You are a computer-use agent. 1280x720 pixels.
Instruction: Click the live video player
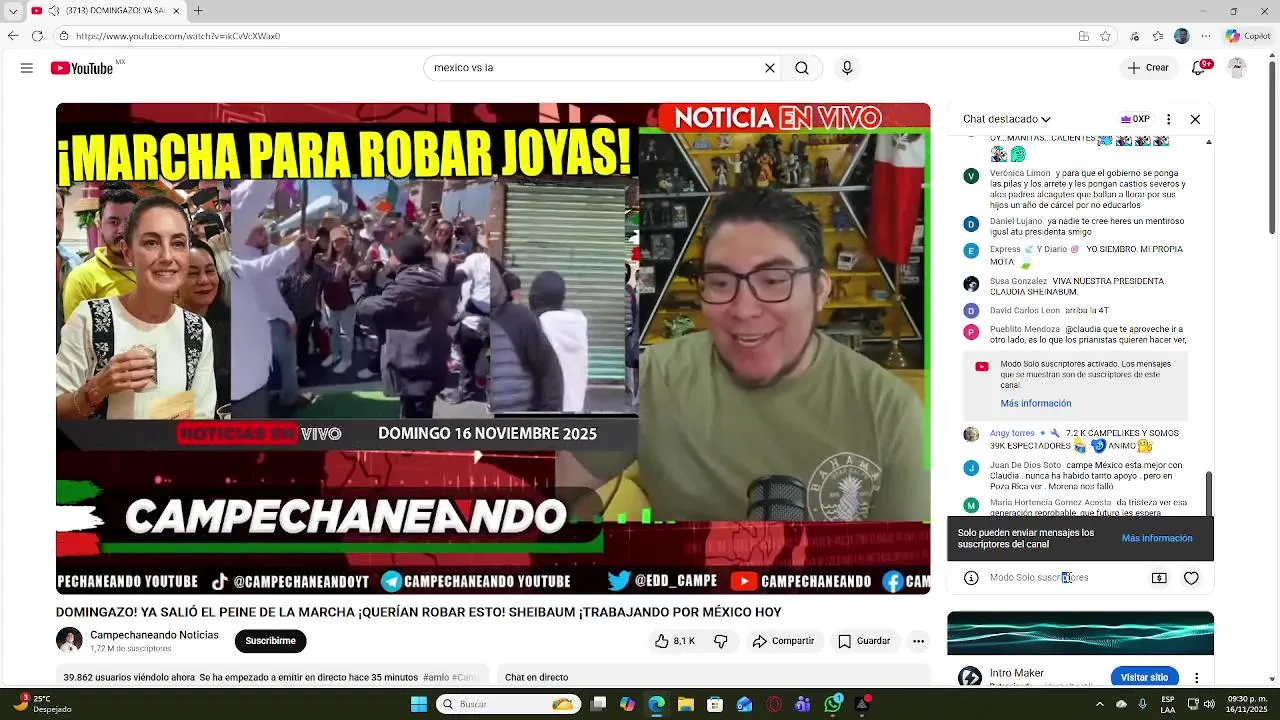(493, 348)
